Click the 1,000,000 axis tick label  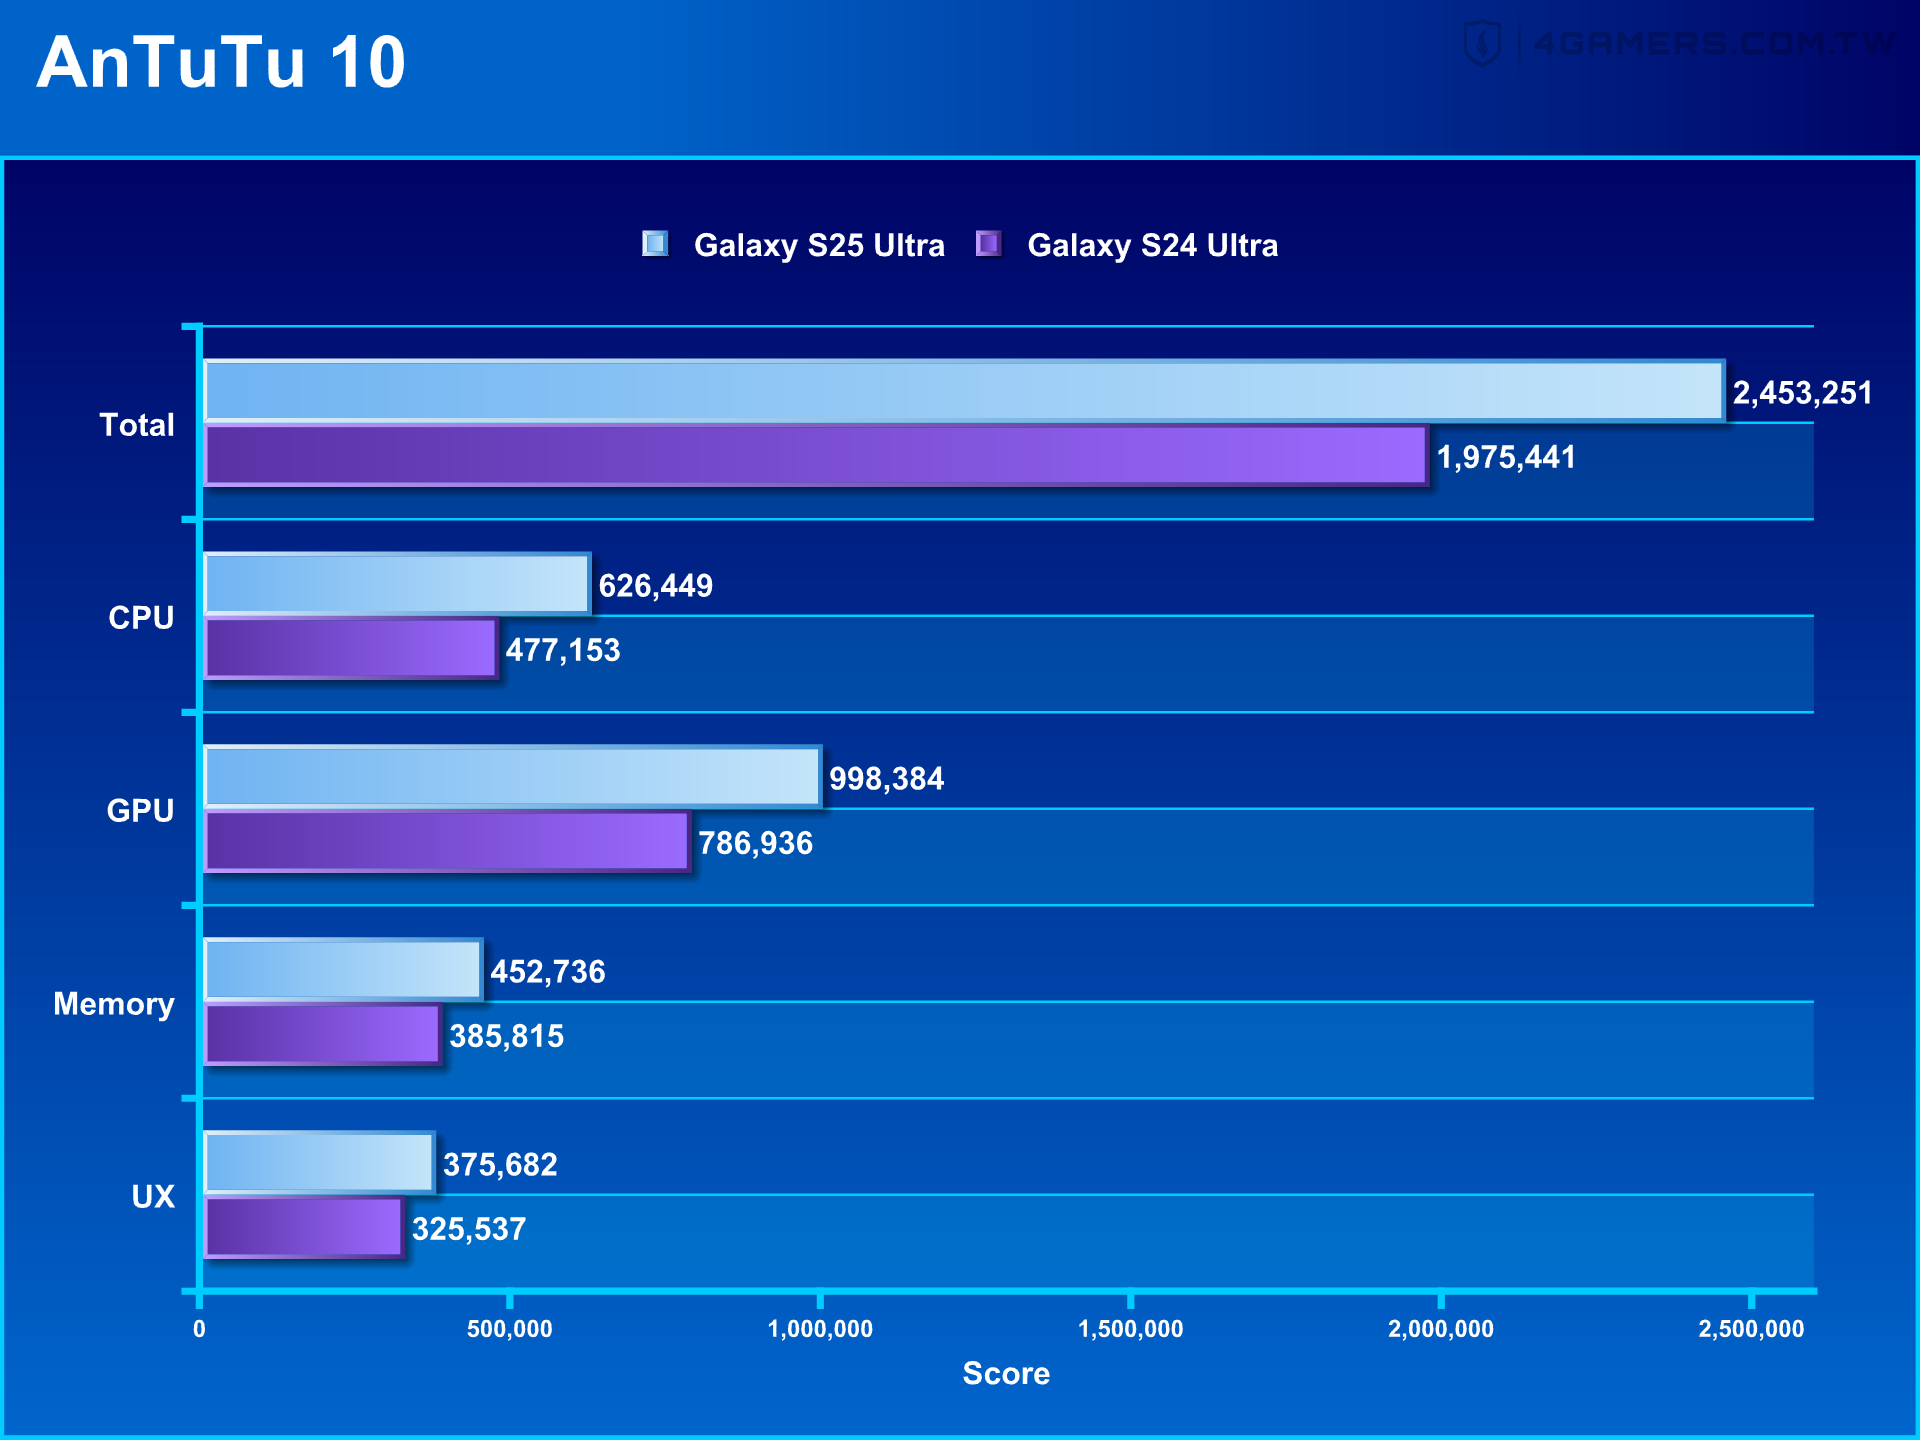[x=820, y=1329]
